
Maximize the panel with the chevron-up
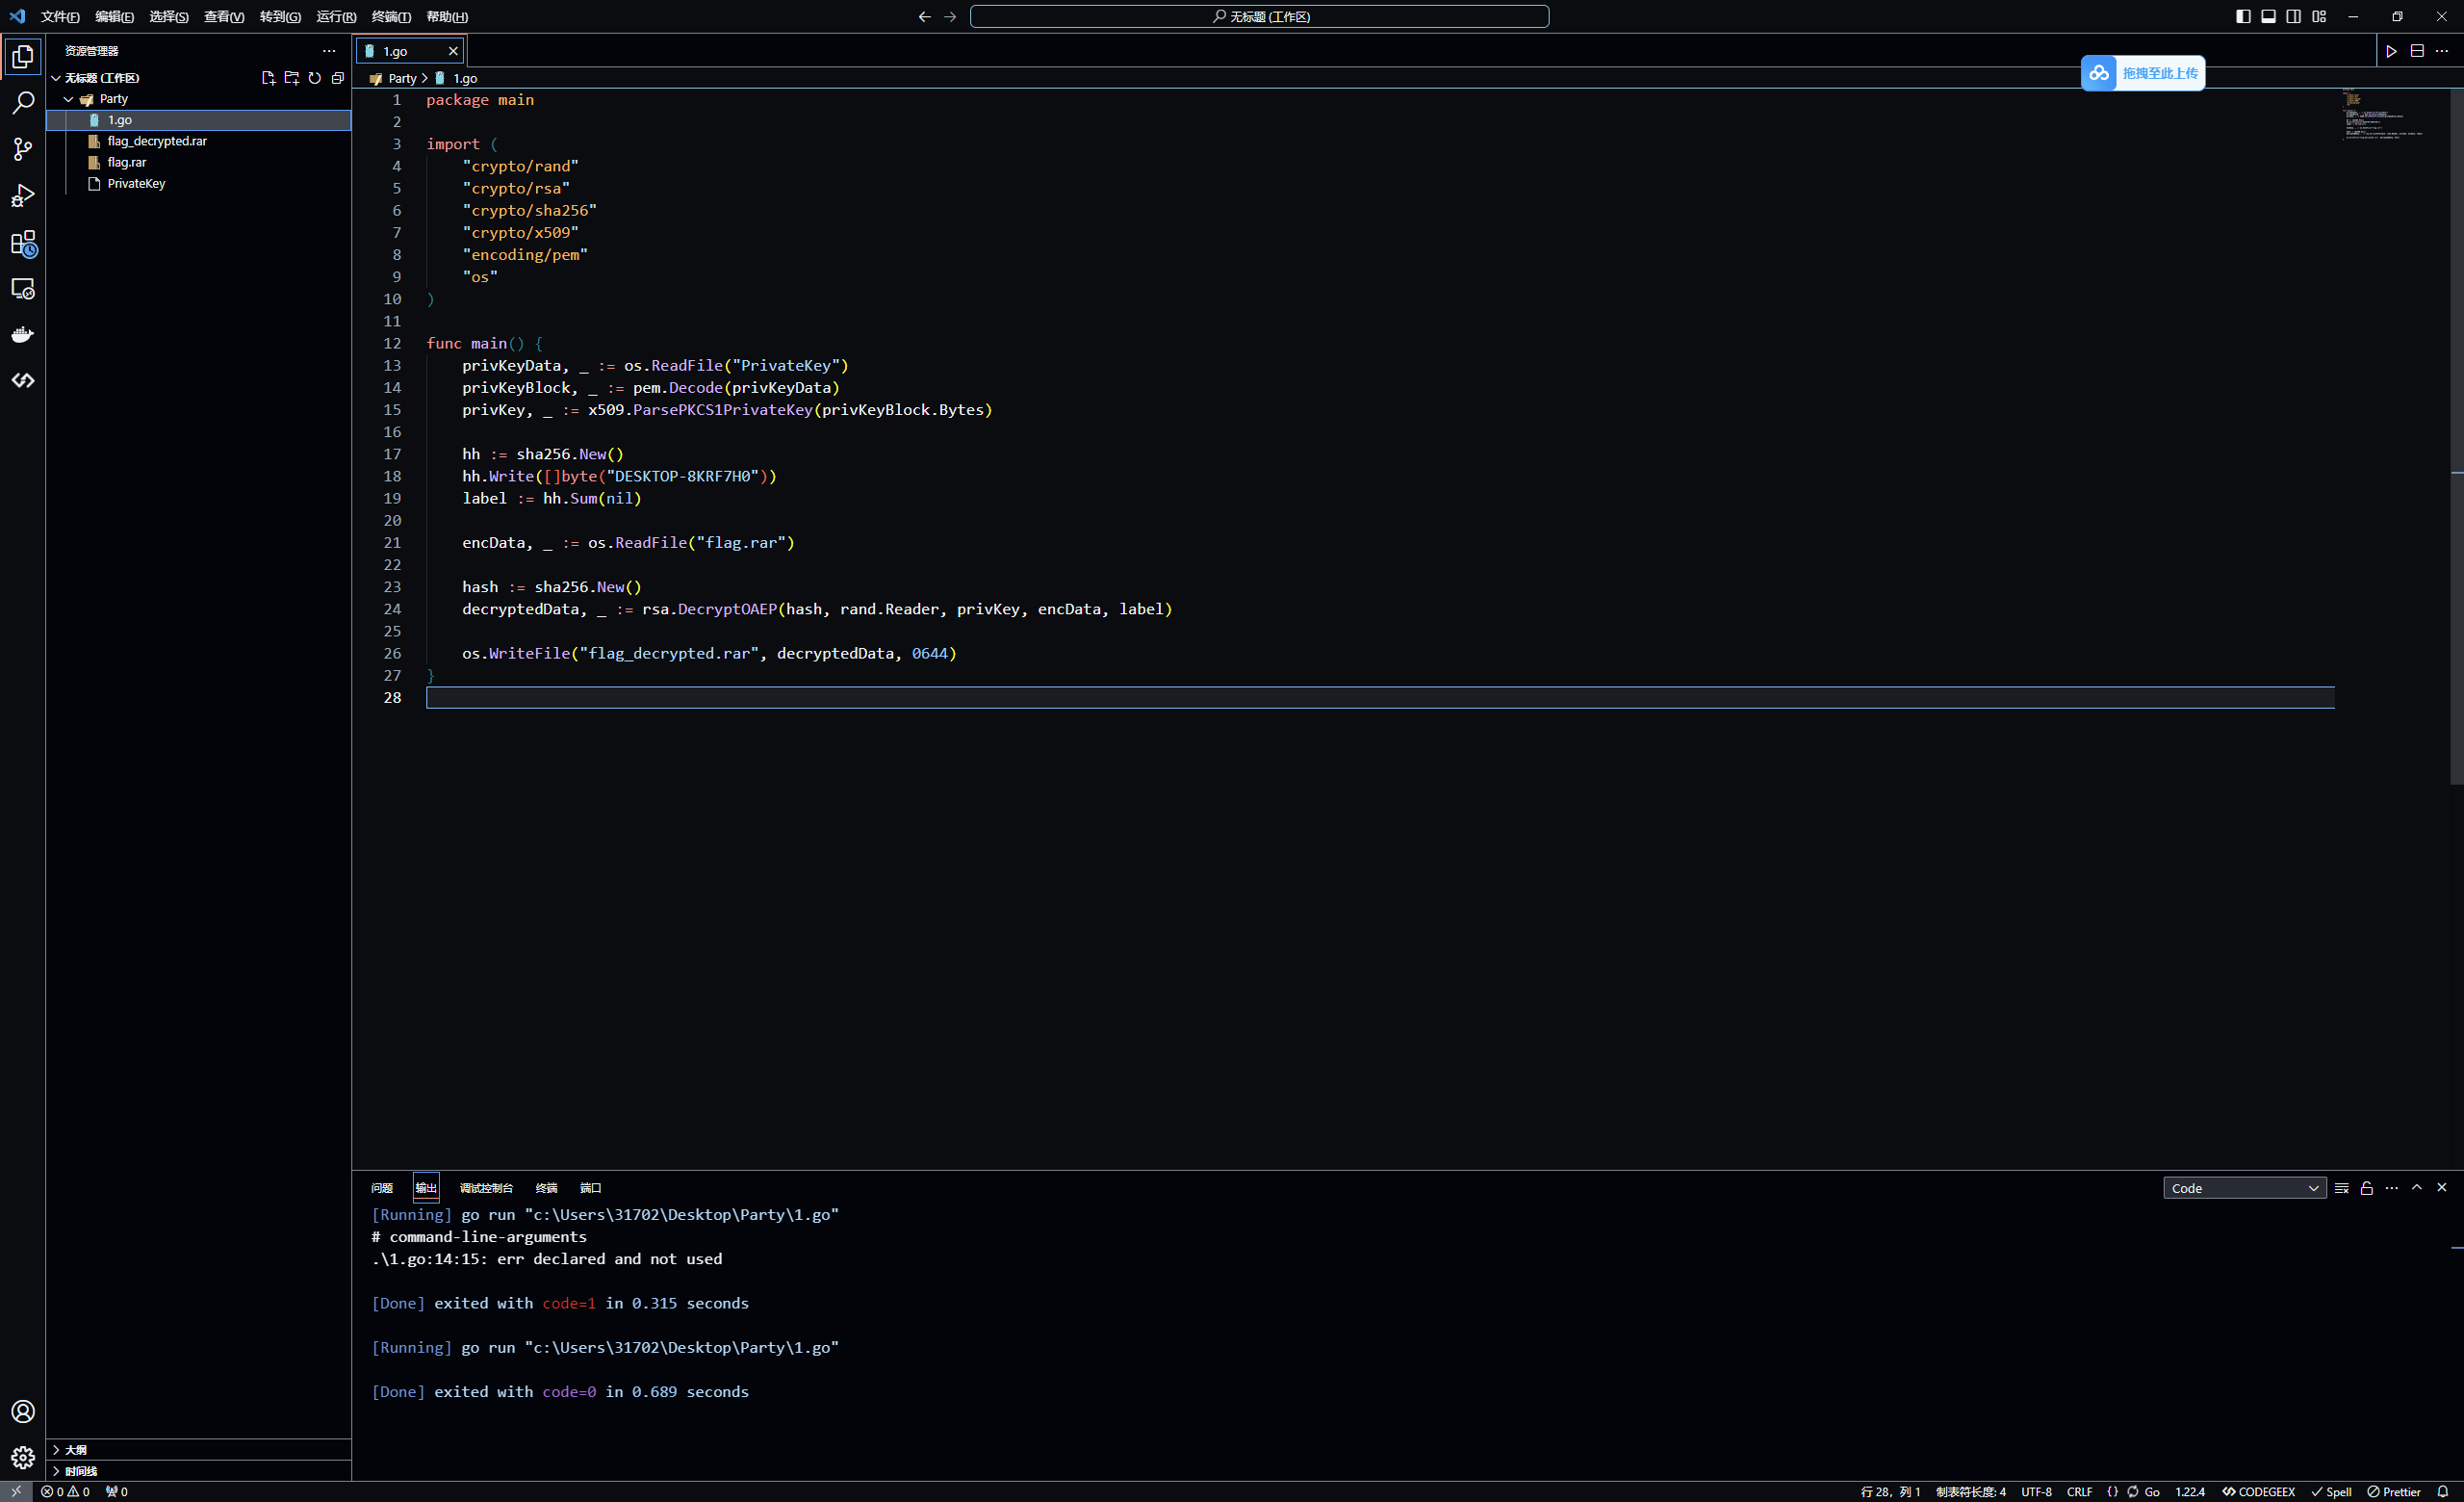pyautogui.click(x=2417, y=1188)
